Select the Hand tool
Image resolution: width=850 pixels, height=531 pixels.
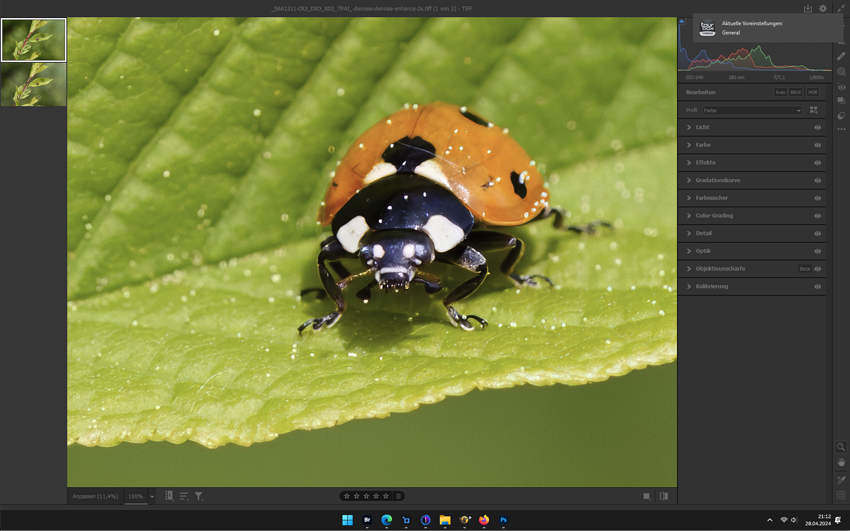tap(841, 463)
